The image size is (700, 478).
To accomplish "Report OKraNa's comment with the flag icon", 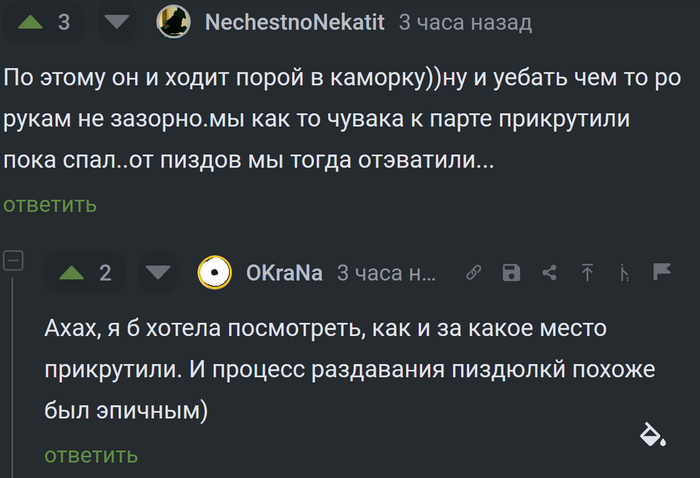I will (662, 271).
